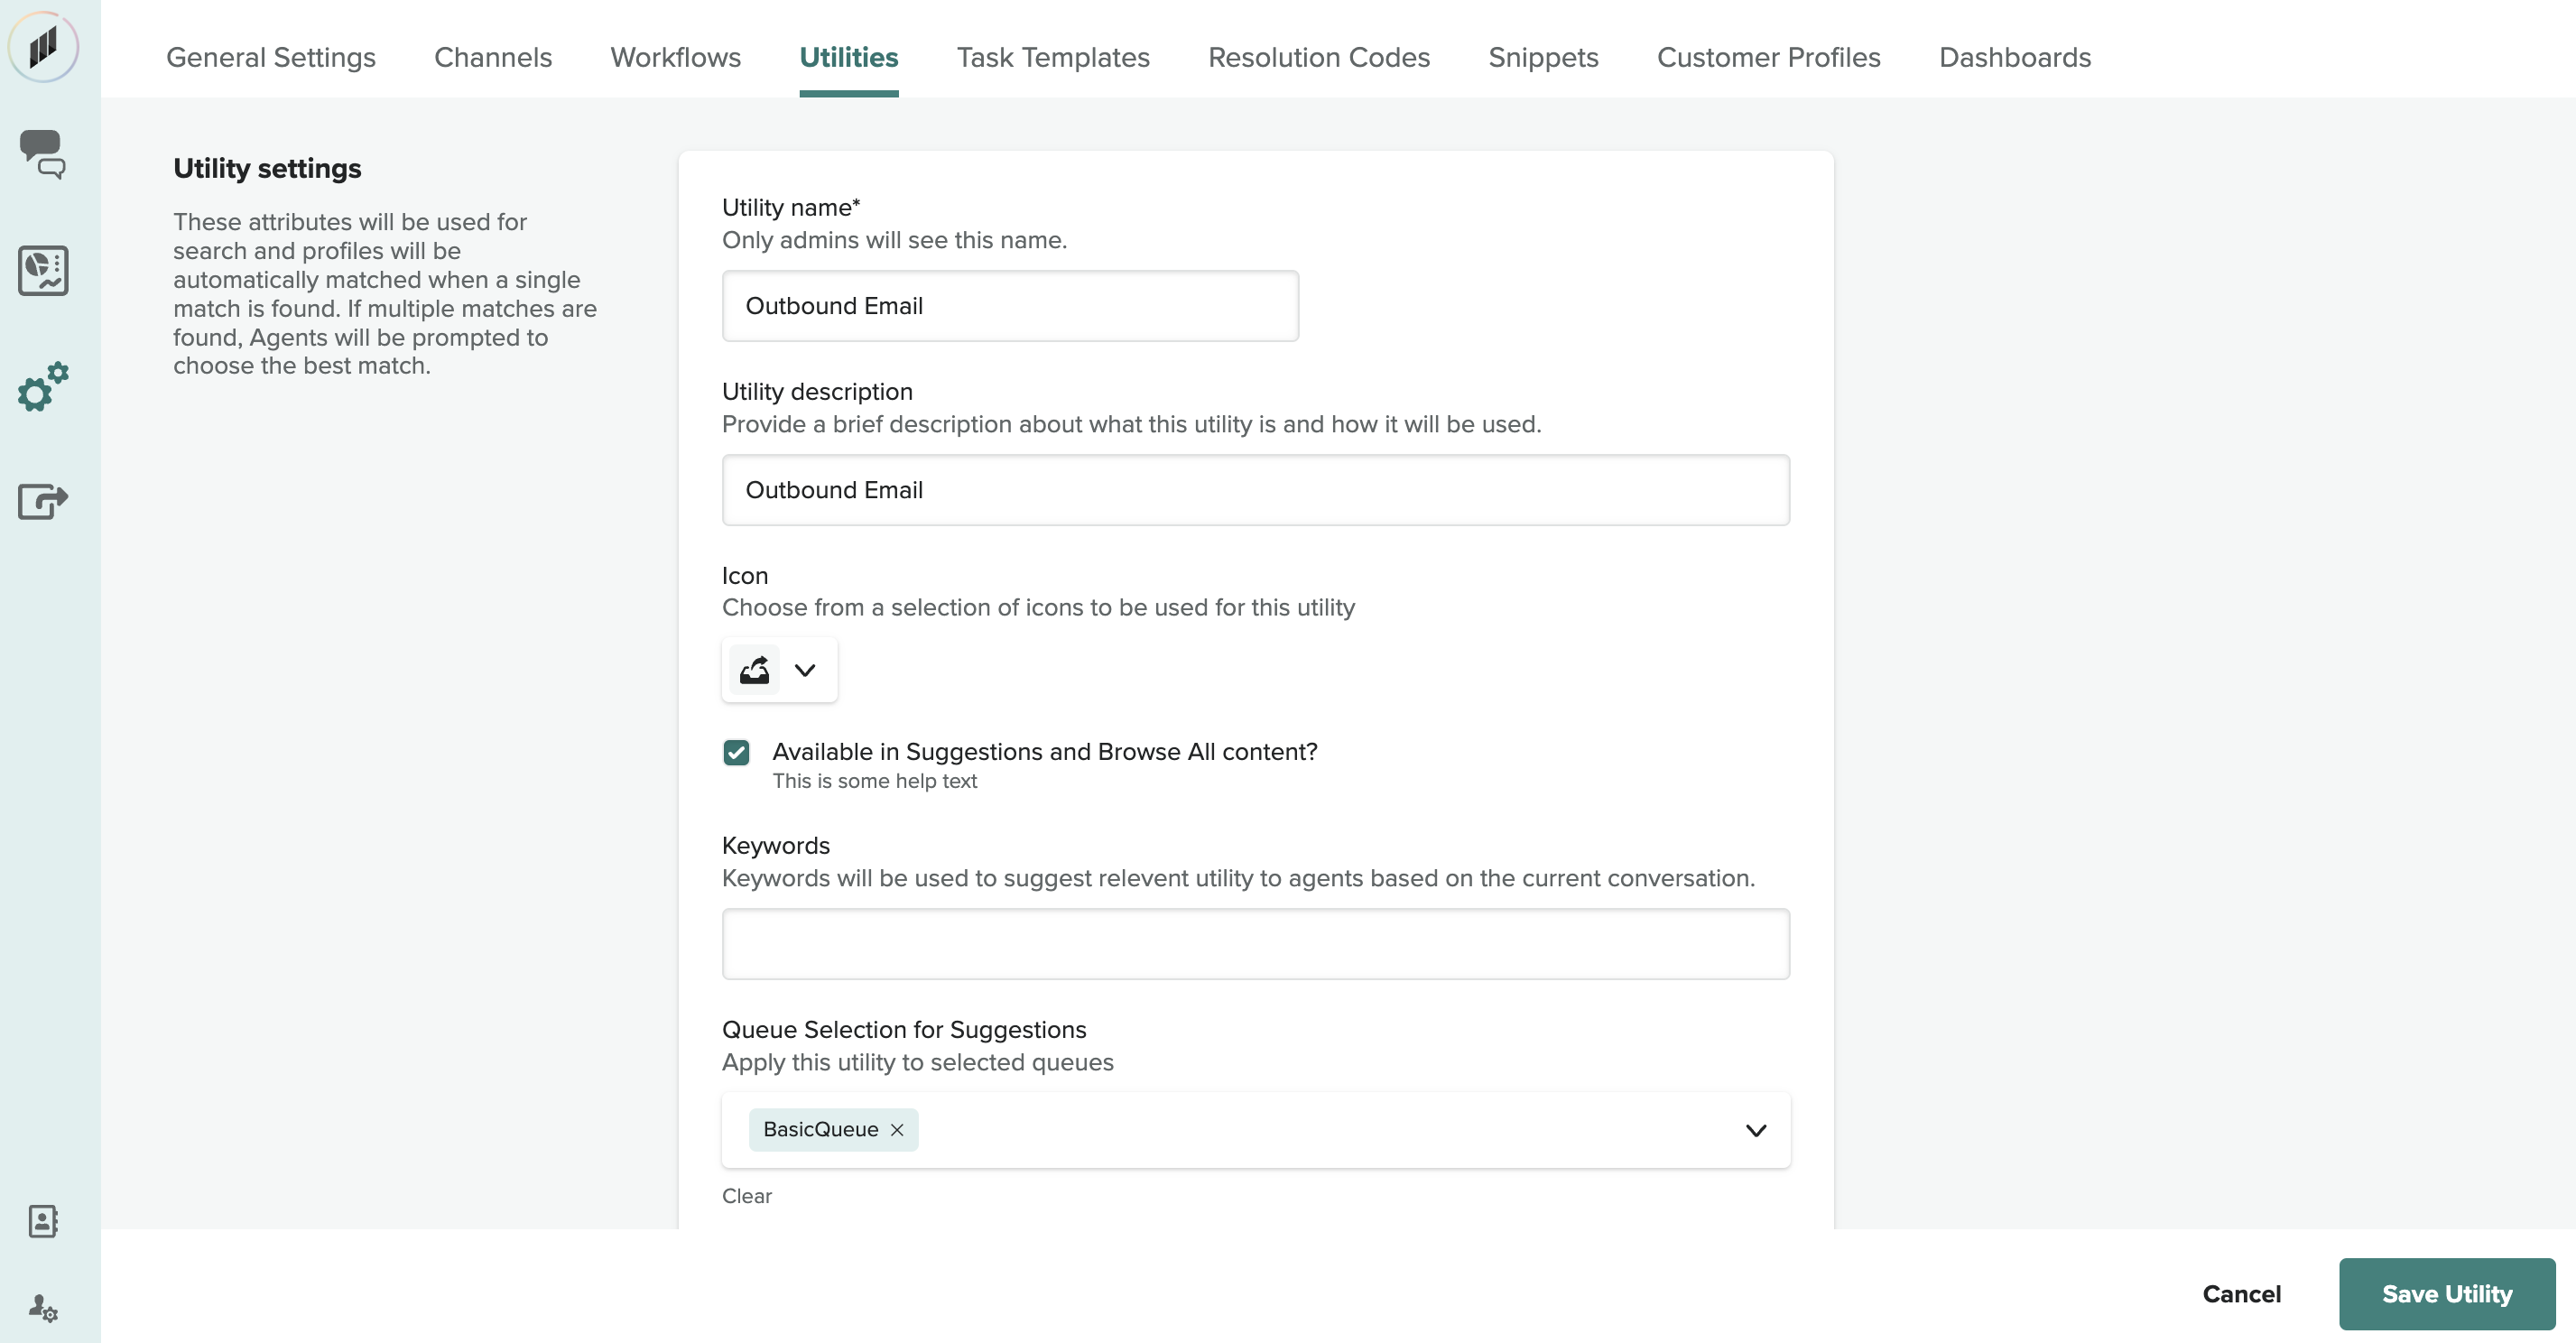Remove the BasicQueue tag with its X
Viewport: 2576px width, 1343px height.
click(897, 1129)
